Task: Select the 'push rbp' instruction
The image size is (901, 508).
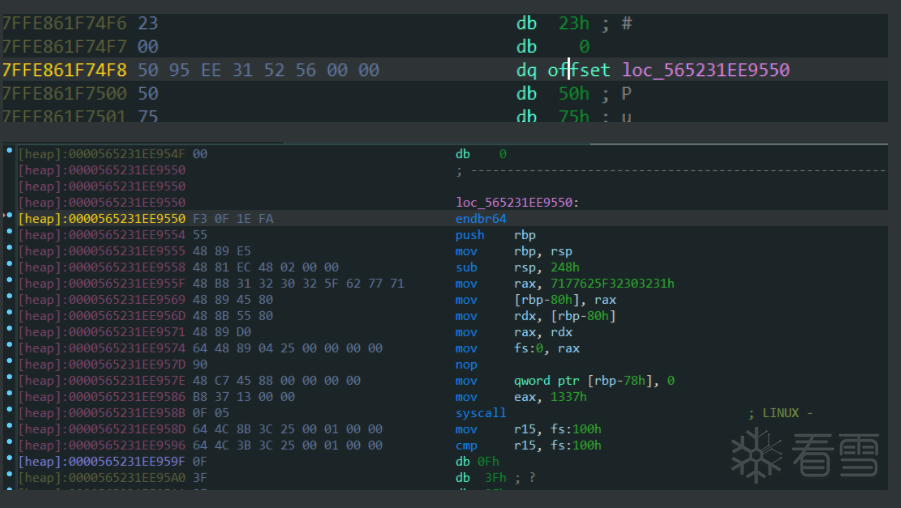Action: (495, 234)
